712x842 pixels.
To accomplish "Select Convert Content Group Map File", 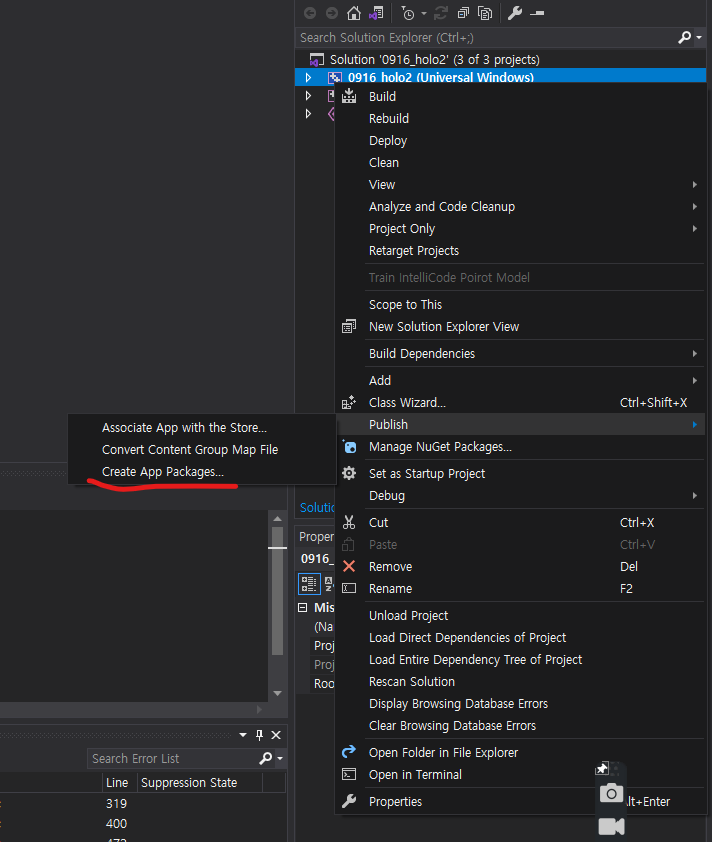I will (x=190, y=449).
